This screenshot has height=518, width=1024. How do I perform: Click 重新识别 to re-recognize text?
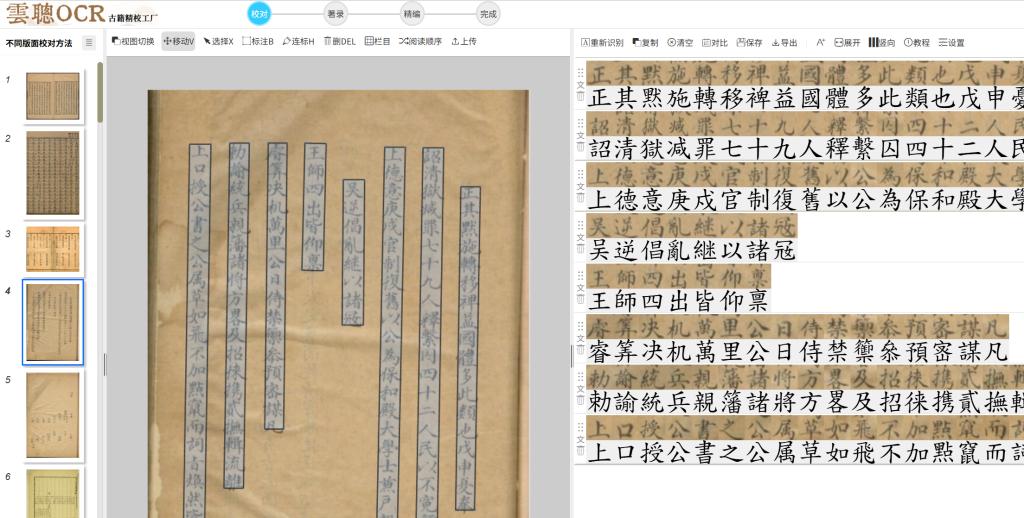tap(602, 42)
